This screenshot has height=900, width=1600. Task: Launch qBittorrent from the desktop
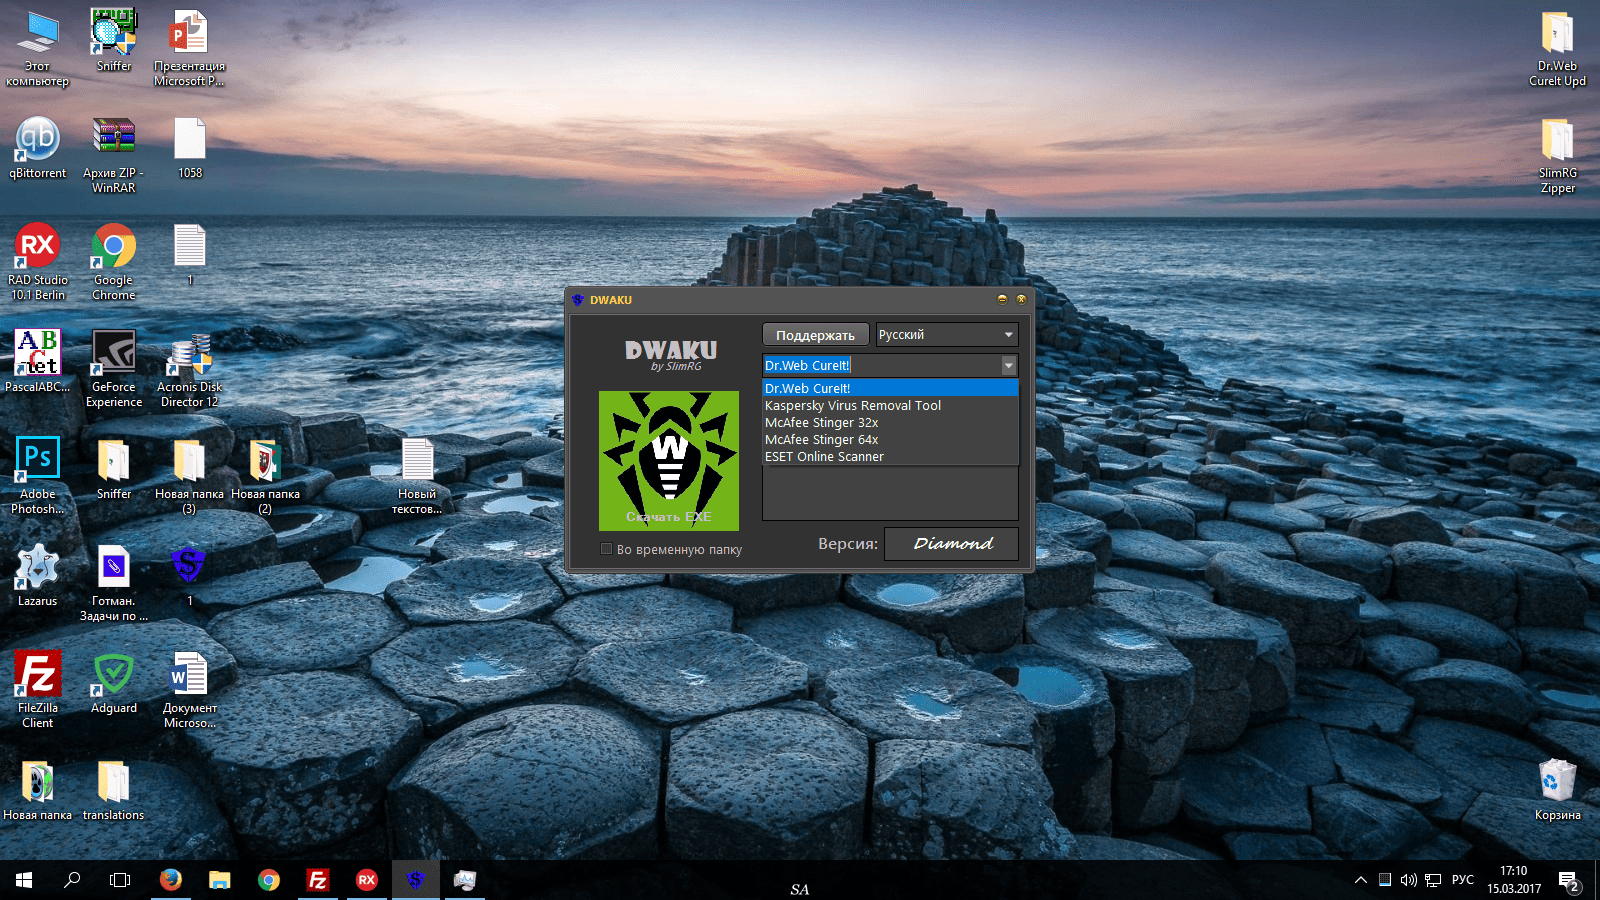tap(38, 147)
